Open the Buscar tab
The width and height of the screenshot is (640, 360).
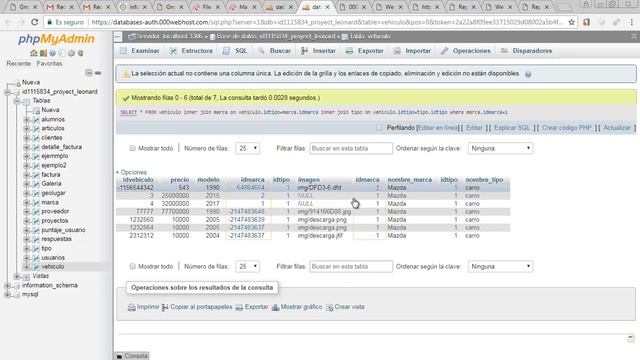[x=274, y=51]
